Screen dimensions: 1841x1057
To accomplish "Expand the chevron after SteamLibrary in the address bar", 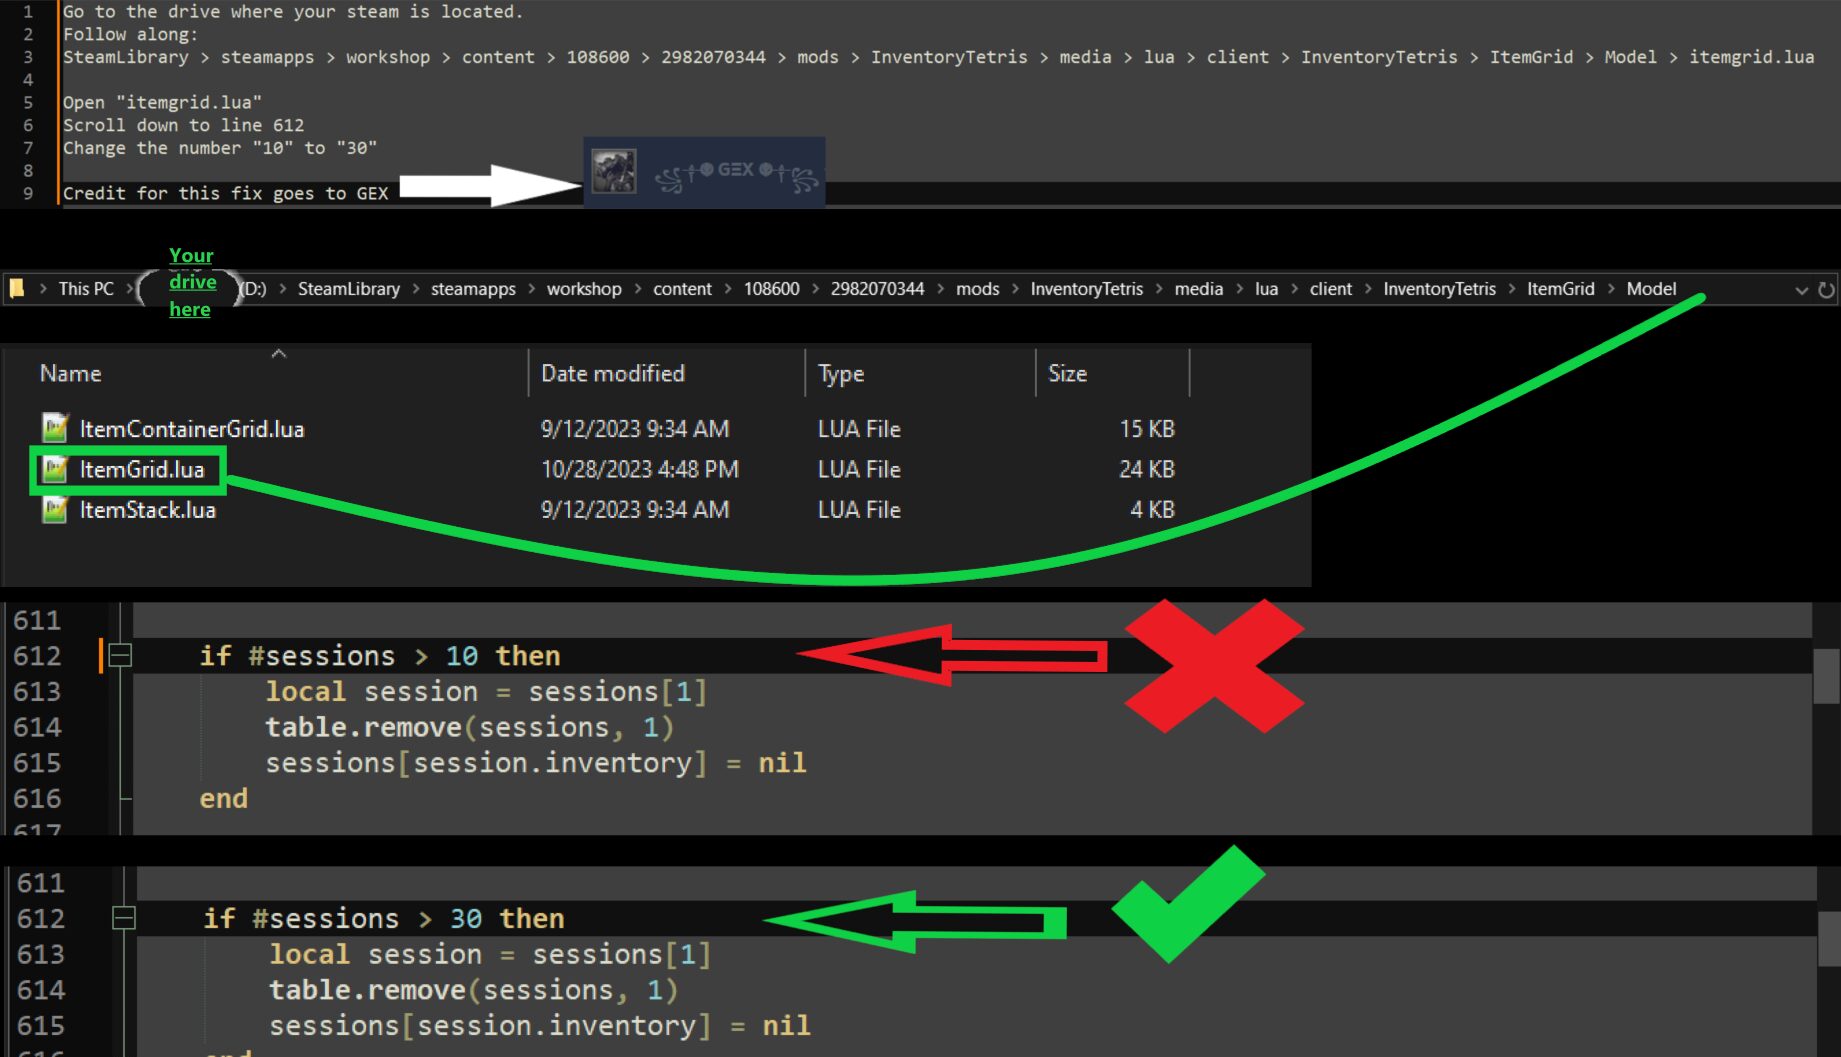I will click(416, 289).
